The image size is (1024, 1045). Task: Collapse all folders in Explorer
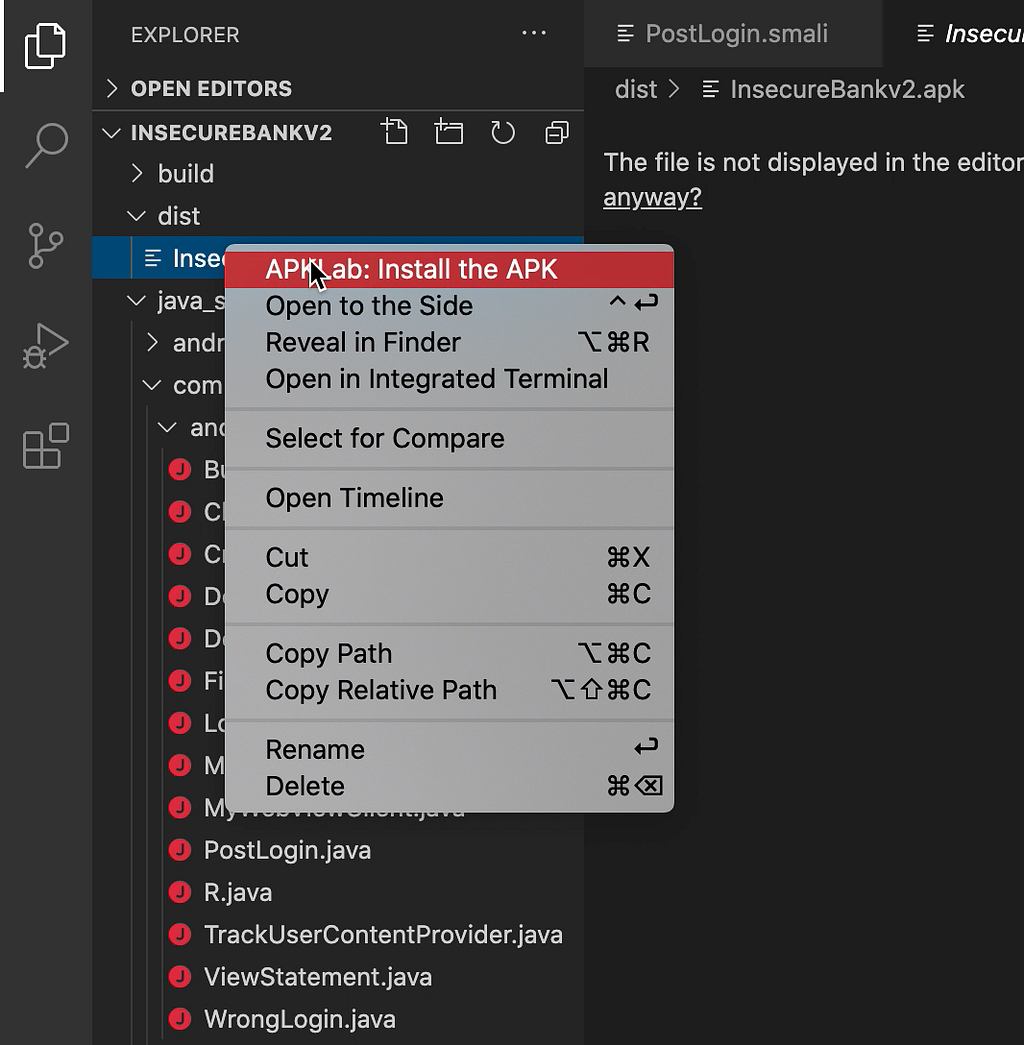pyautogui.click(x=557, y=132)
